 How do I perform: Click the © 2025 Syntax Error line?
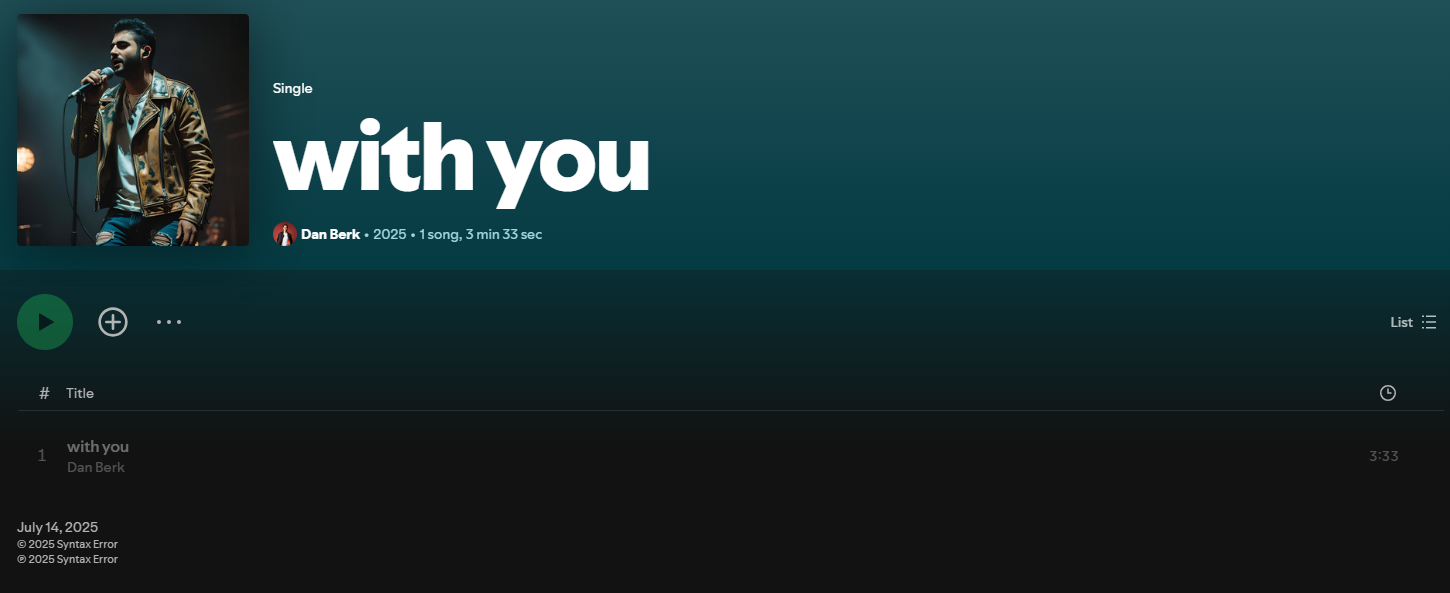click(x=67, y=544)
